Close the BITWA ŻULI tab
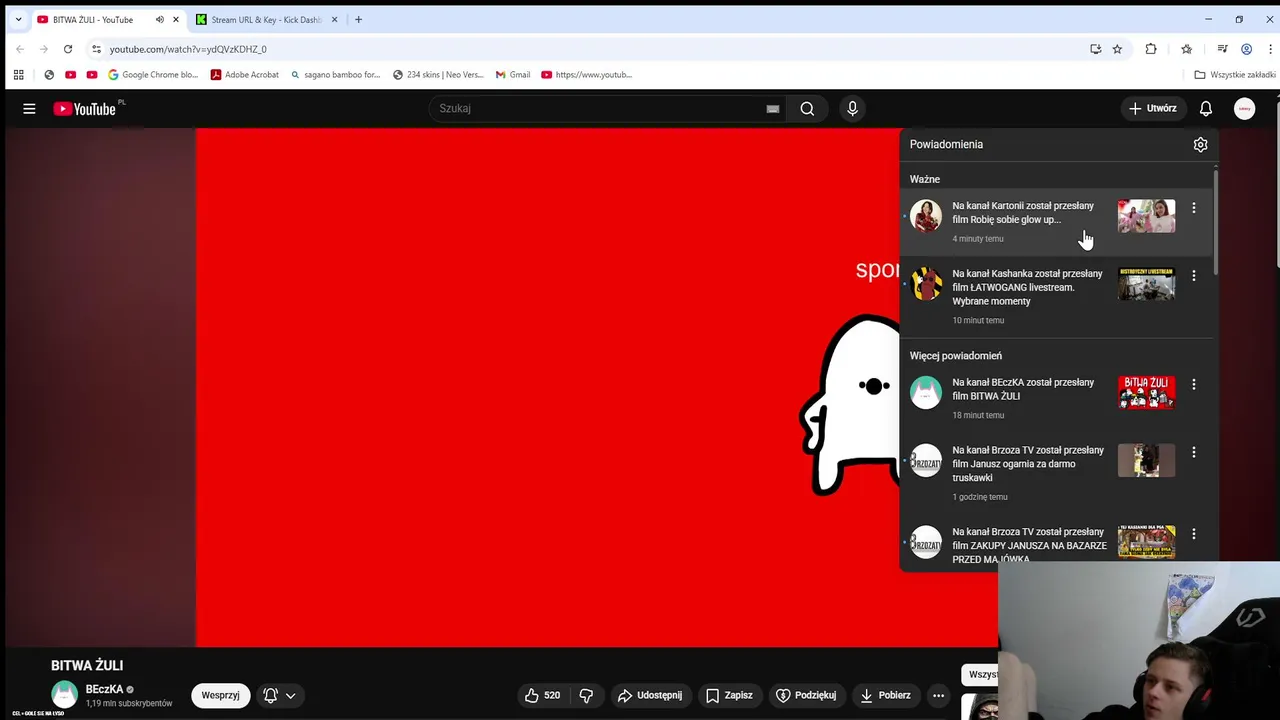The height and width of the screenshot is (720, 1280). pyautogui.click(x=175, y=19)
